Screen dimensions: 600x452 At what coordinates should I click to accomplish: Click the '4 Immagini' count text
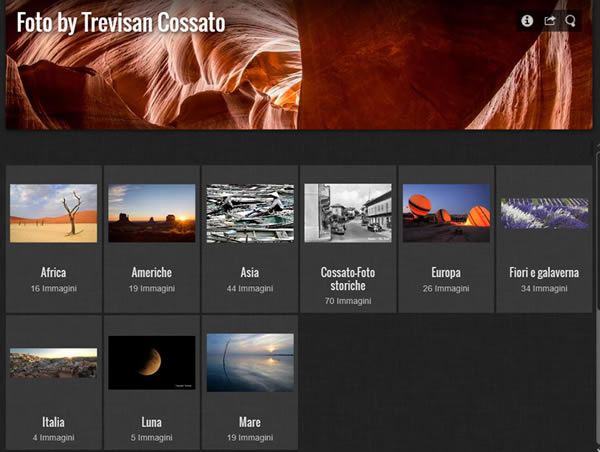click(54, 437)
